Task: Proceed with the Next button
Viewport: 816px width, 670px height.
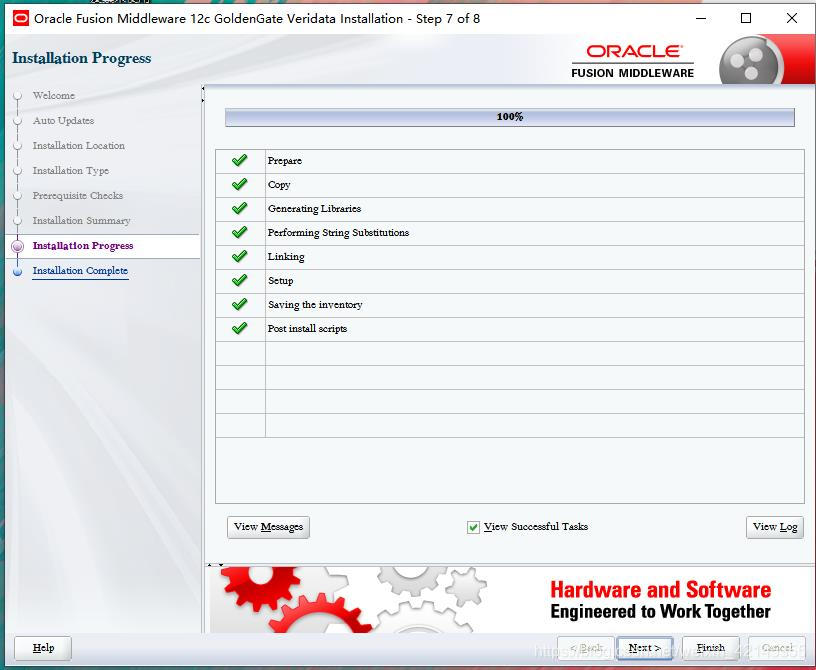Action: tap(644, 648)
